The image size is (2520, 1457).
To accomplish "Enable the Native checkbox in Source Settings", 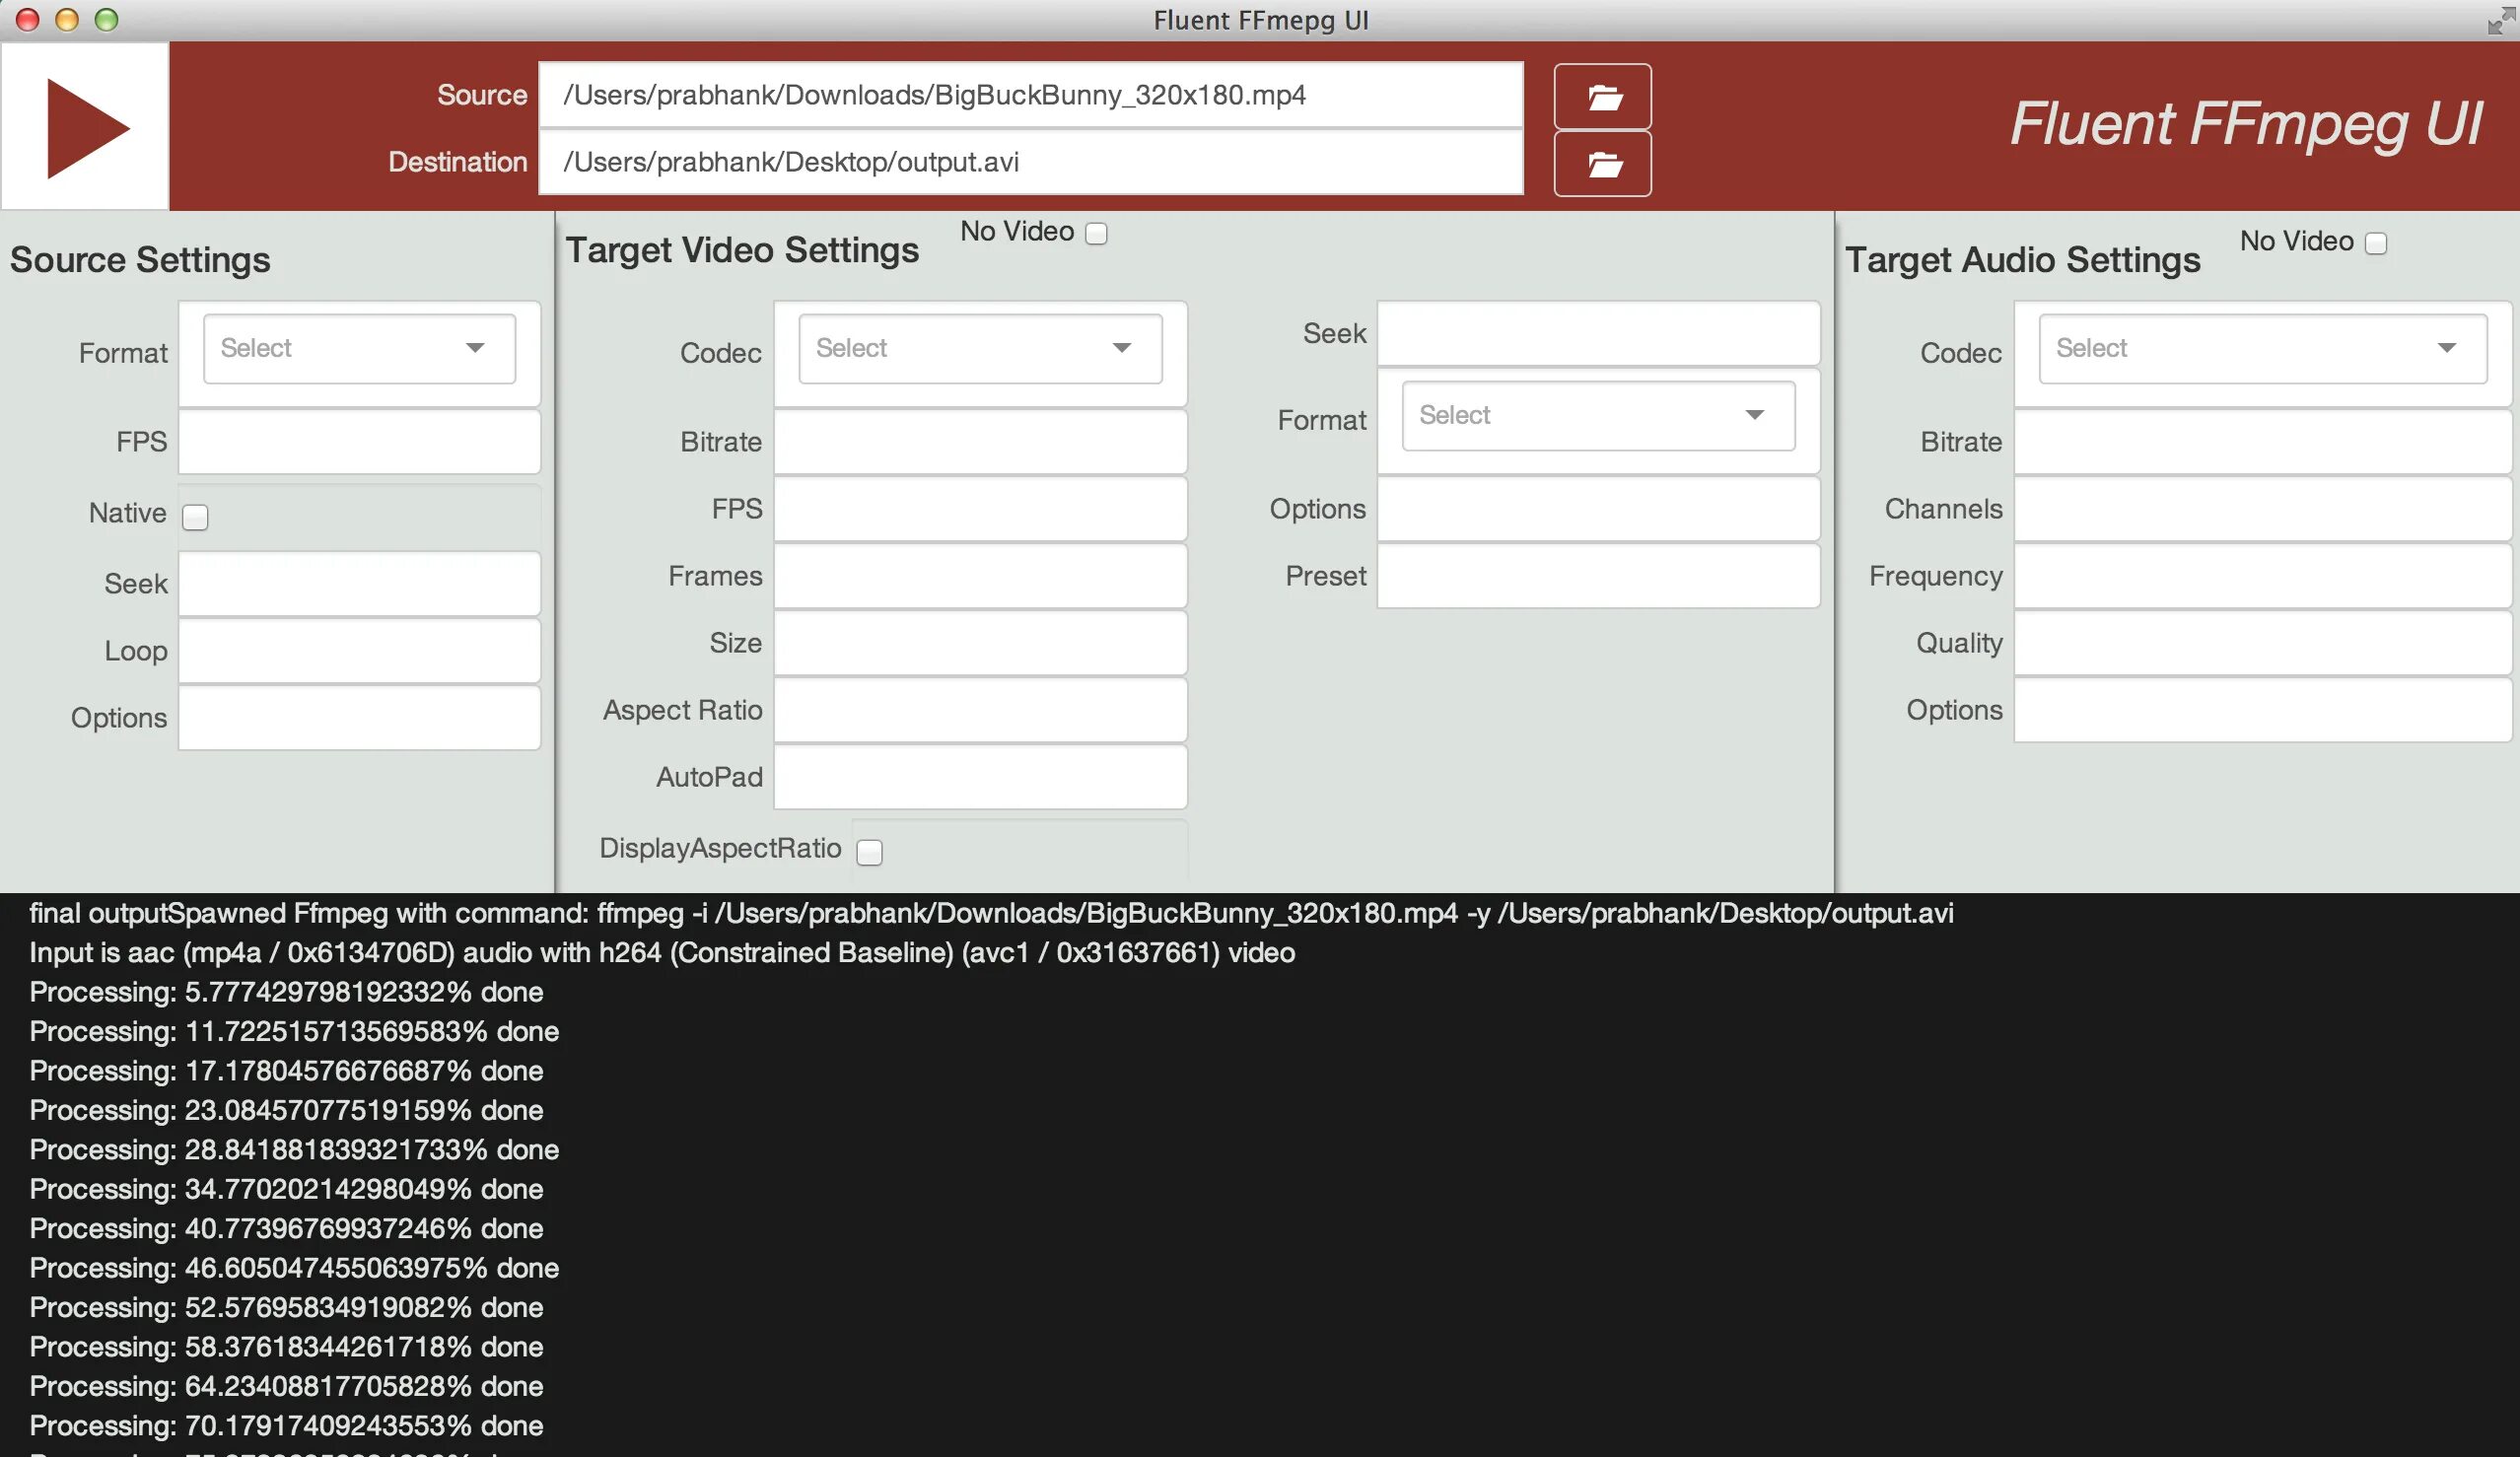I will click(195, 517).
